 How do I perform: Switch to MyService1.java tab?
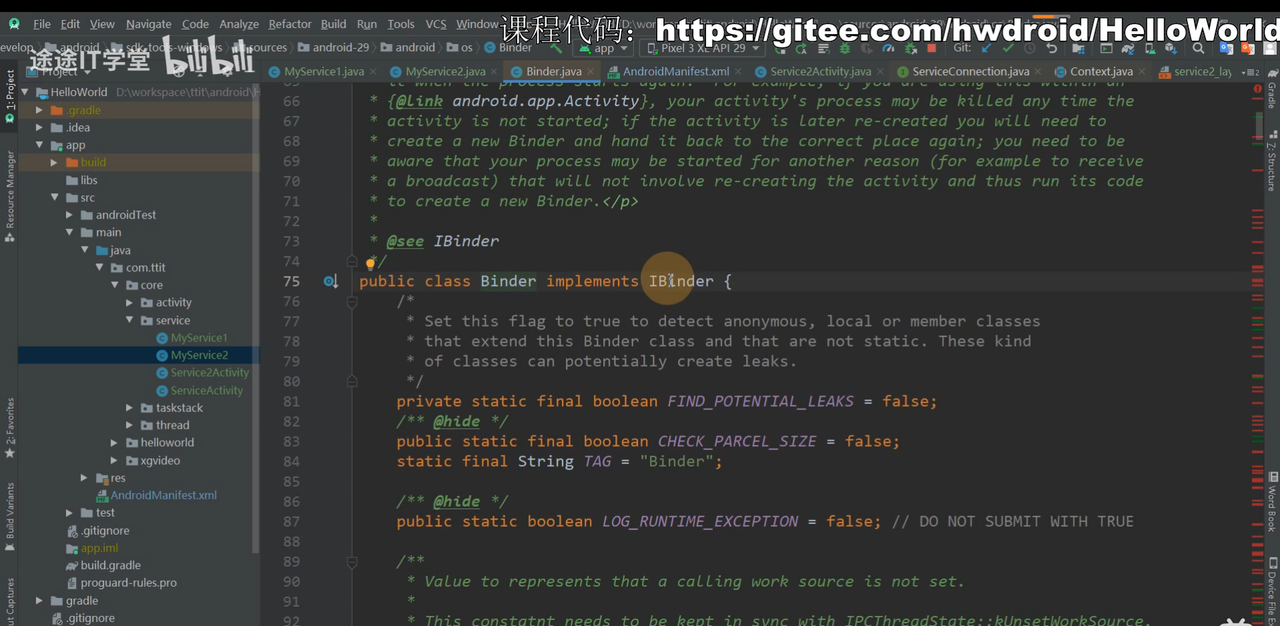(322, 71)
